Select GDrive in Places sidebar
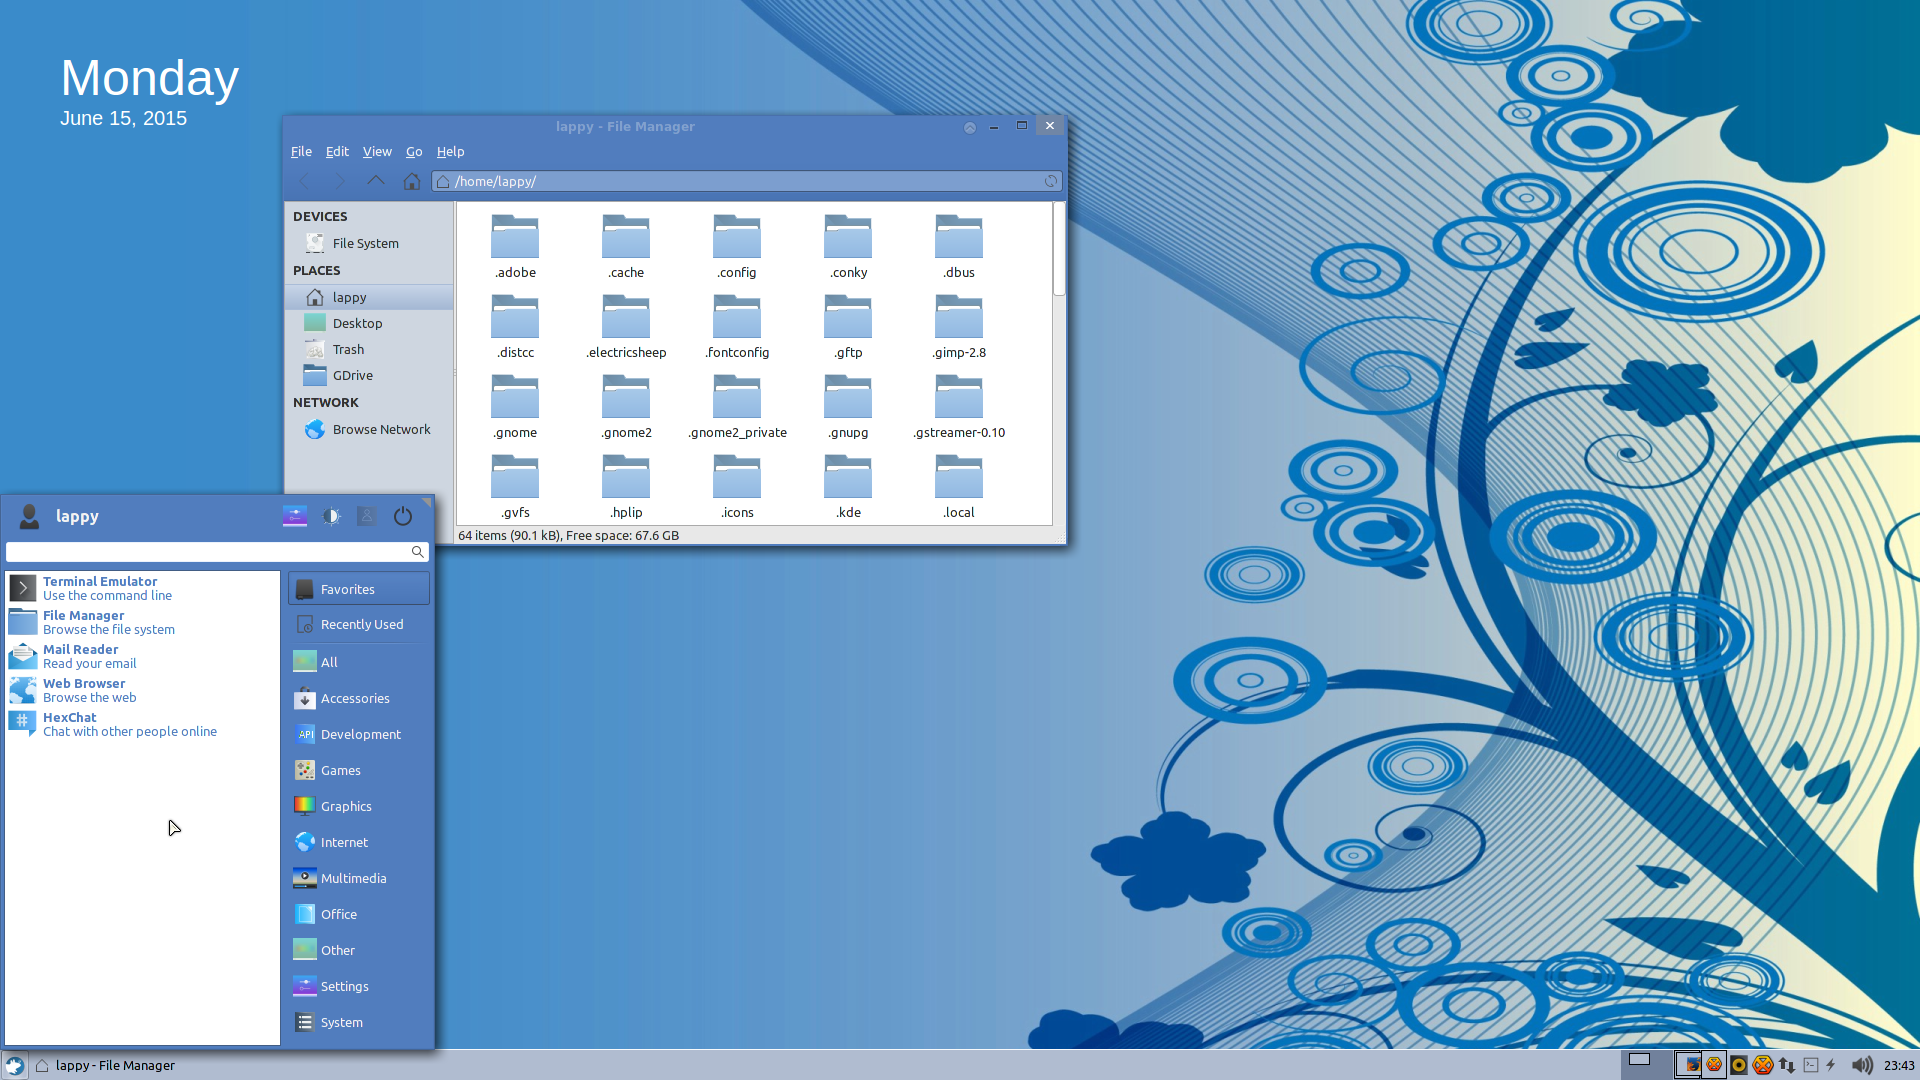 (x=369, y=375)
